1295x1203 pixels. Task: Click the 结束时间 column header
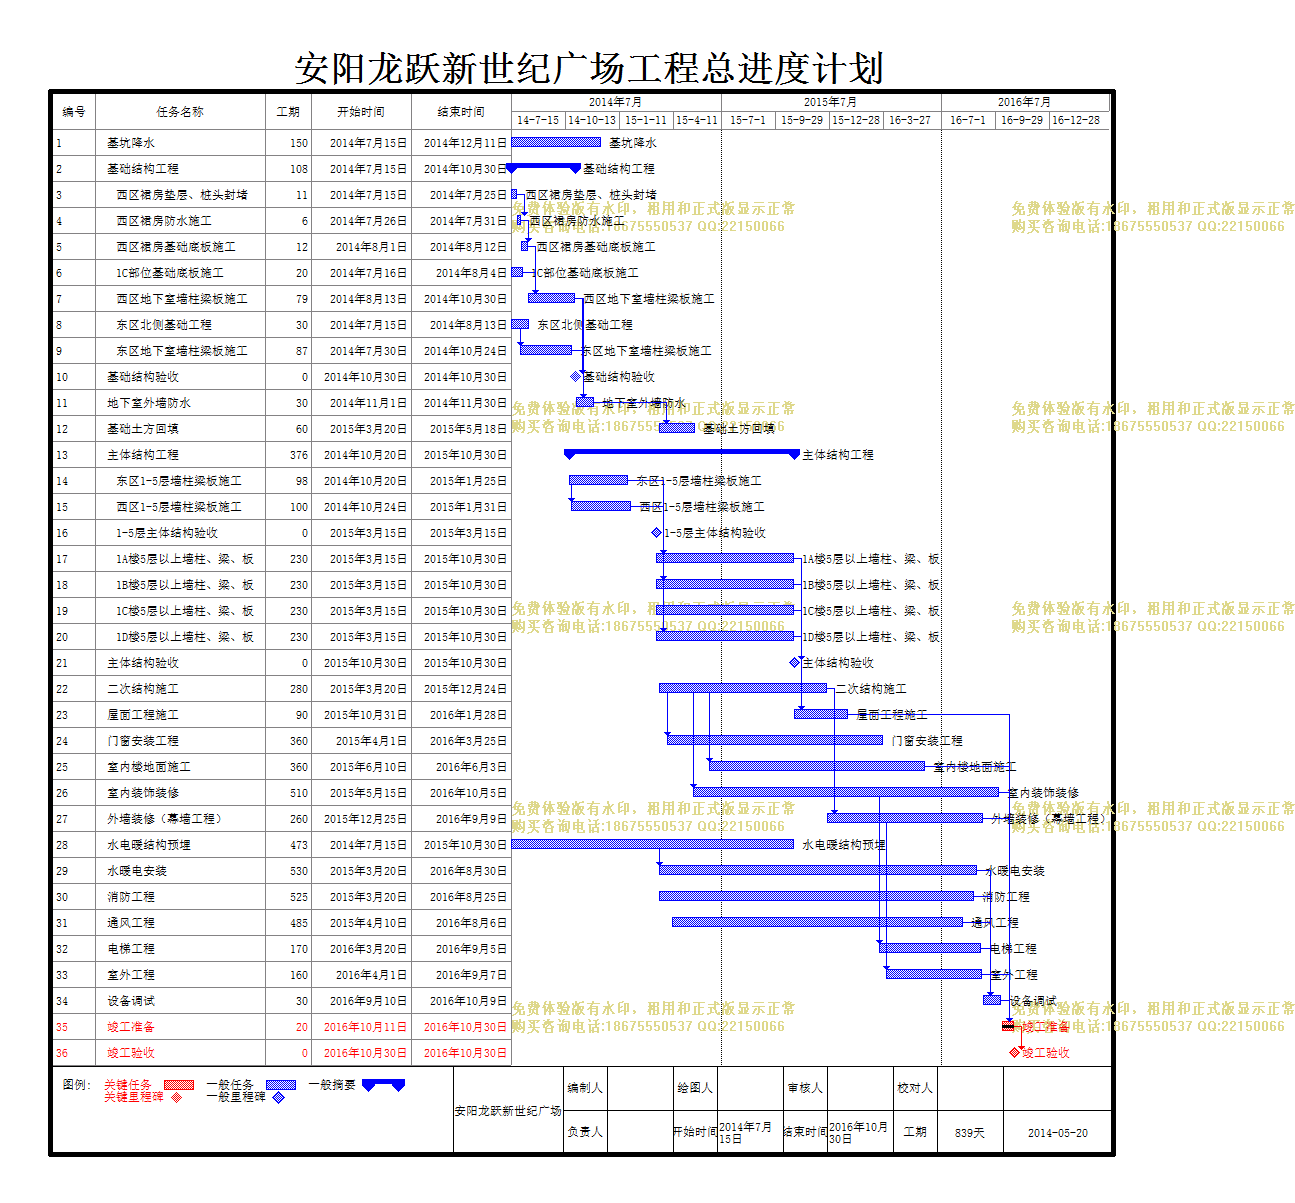(x=461, y=112)
